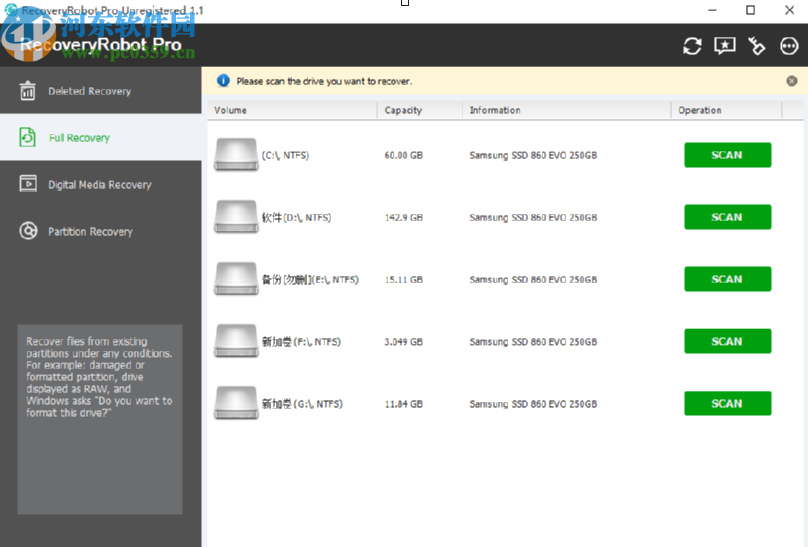The image size is (808, 547).
Task: Open the feedback star message icon
Action: pos(725,46)
